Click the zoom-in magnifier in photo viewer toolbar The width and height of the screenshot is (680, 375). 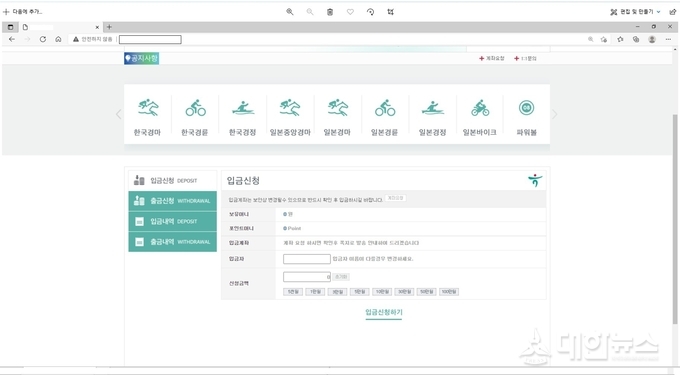[290, 12]
